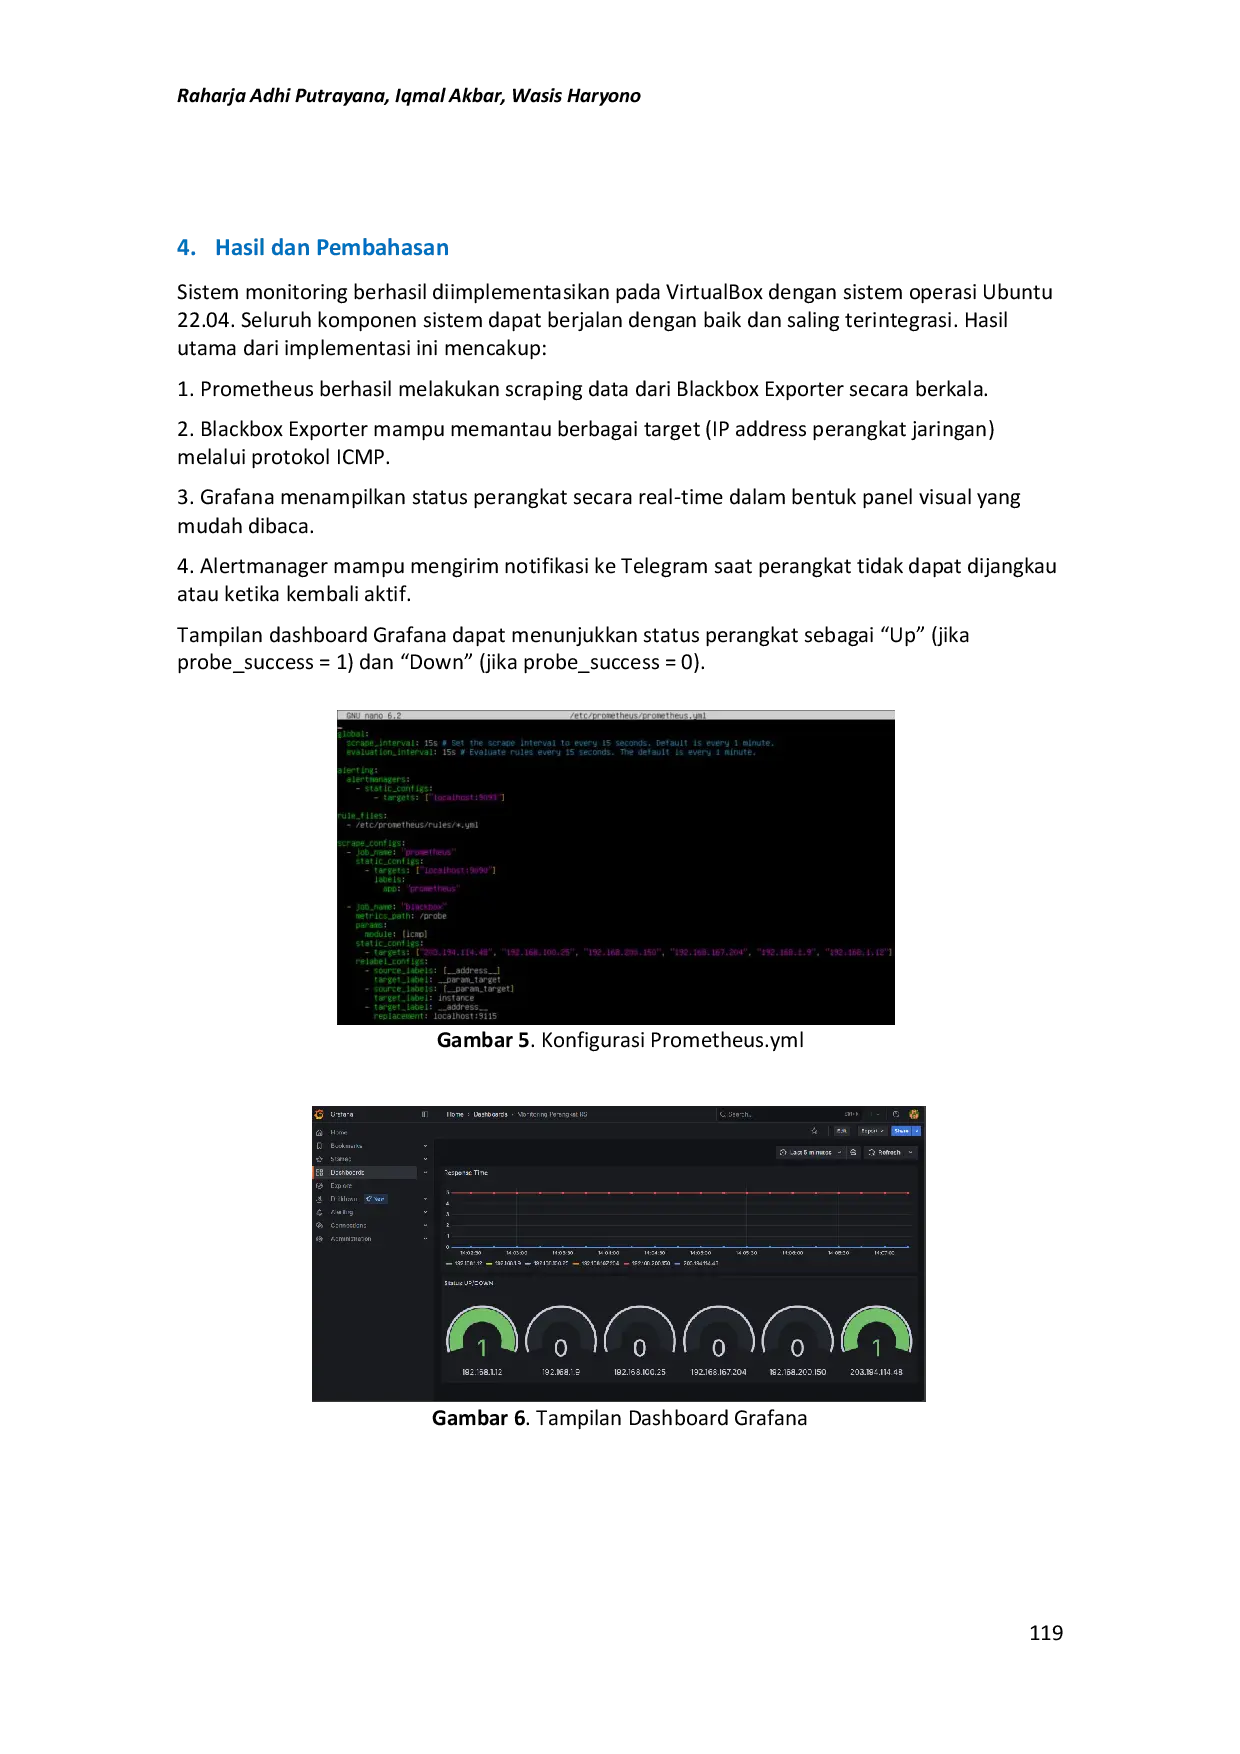The image size is (1240, 1754).
Task: Click the New badge next to Drilldown
Action: click(376, 1199)
